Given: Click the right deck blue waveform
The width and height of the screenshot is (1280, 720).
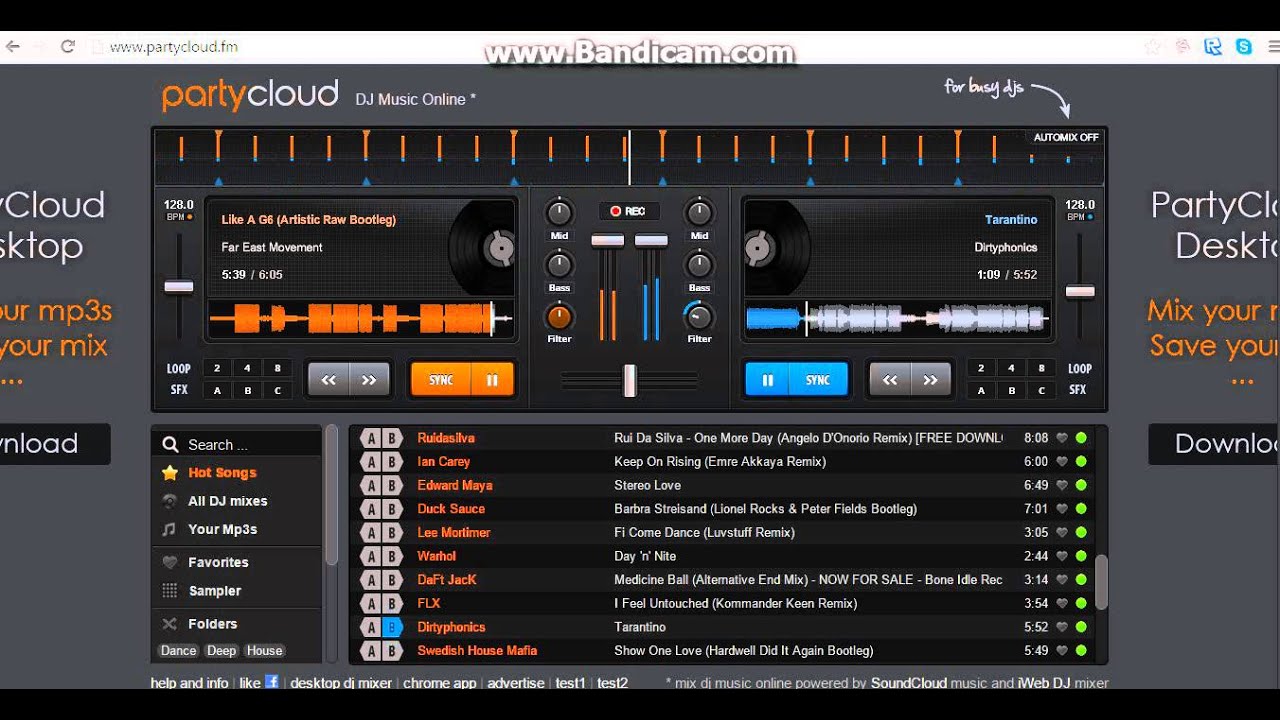Looking at the screenshot, I should click(897, 320).
